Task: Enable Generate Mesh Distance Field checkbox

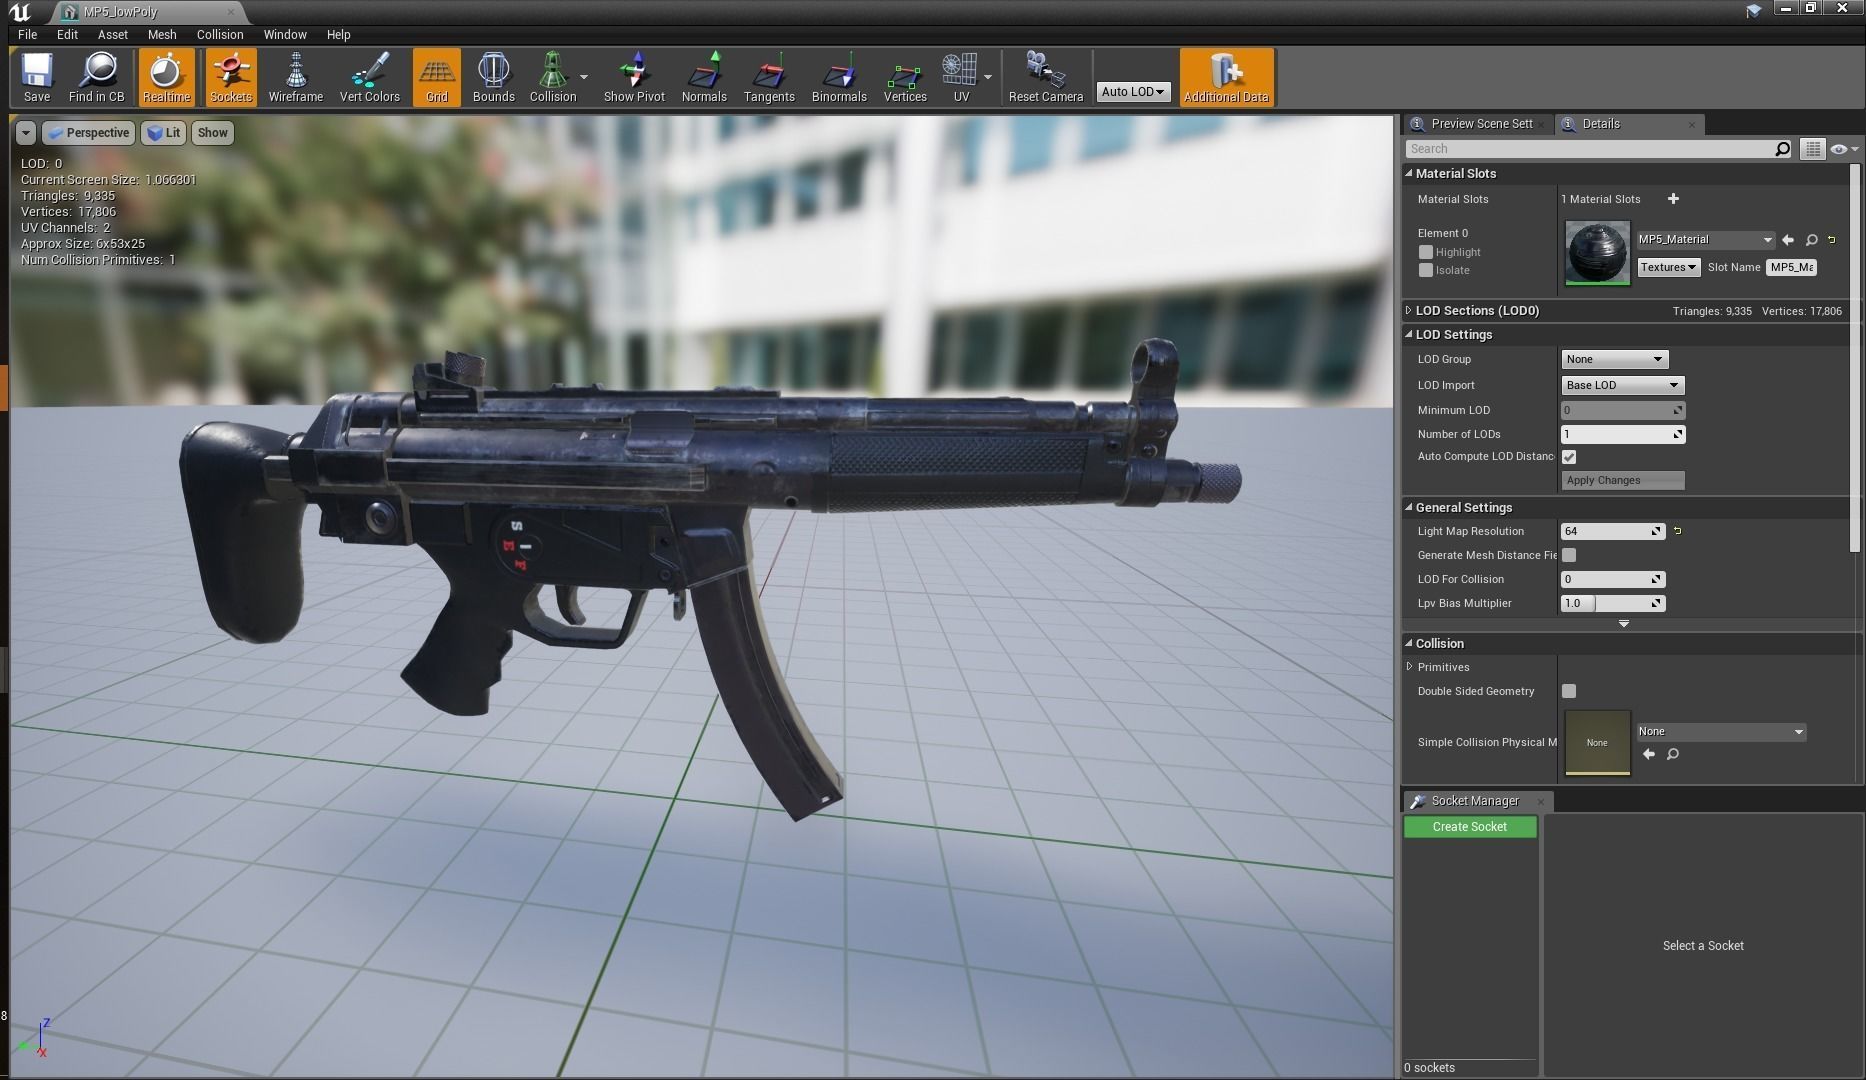Action: pyautogui.click(x=1569, y=555)
